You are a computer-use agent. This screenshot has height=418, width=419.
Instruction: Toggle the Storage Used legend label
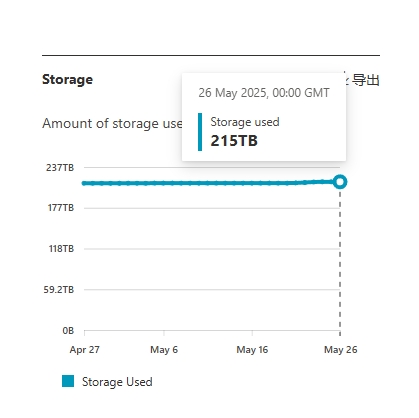[117, 382]
